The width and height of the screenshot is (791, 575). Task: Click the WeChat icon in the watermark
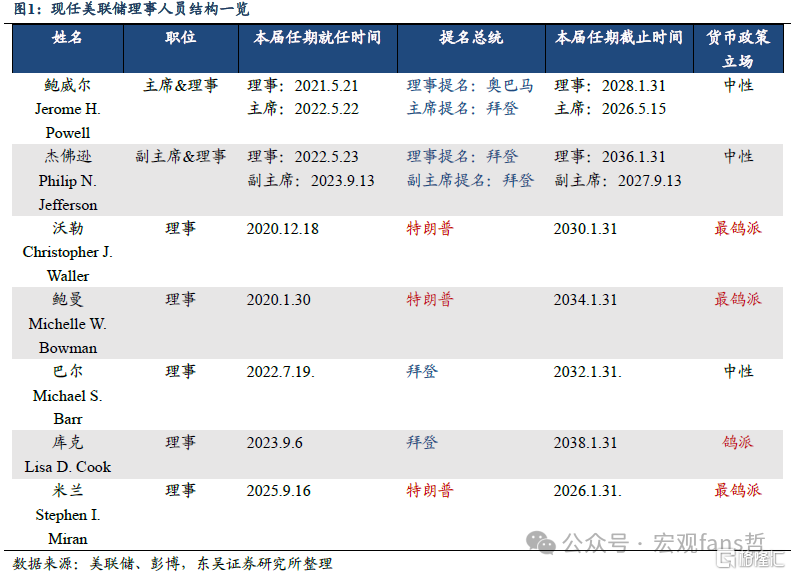[542, 542]
